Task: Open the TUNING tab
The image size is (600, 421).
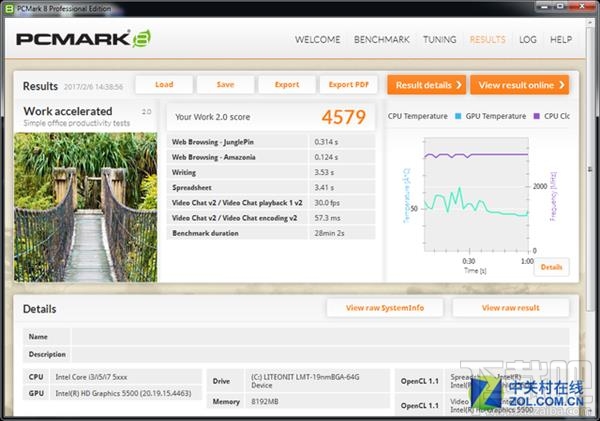Action: tap(439, 39)
